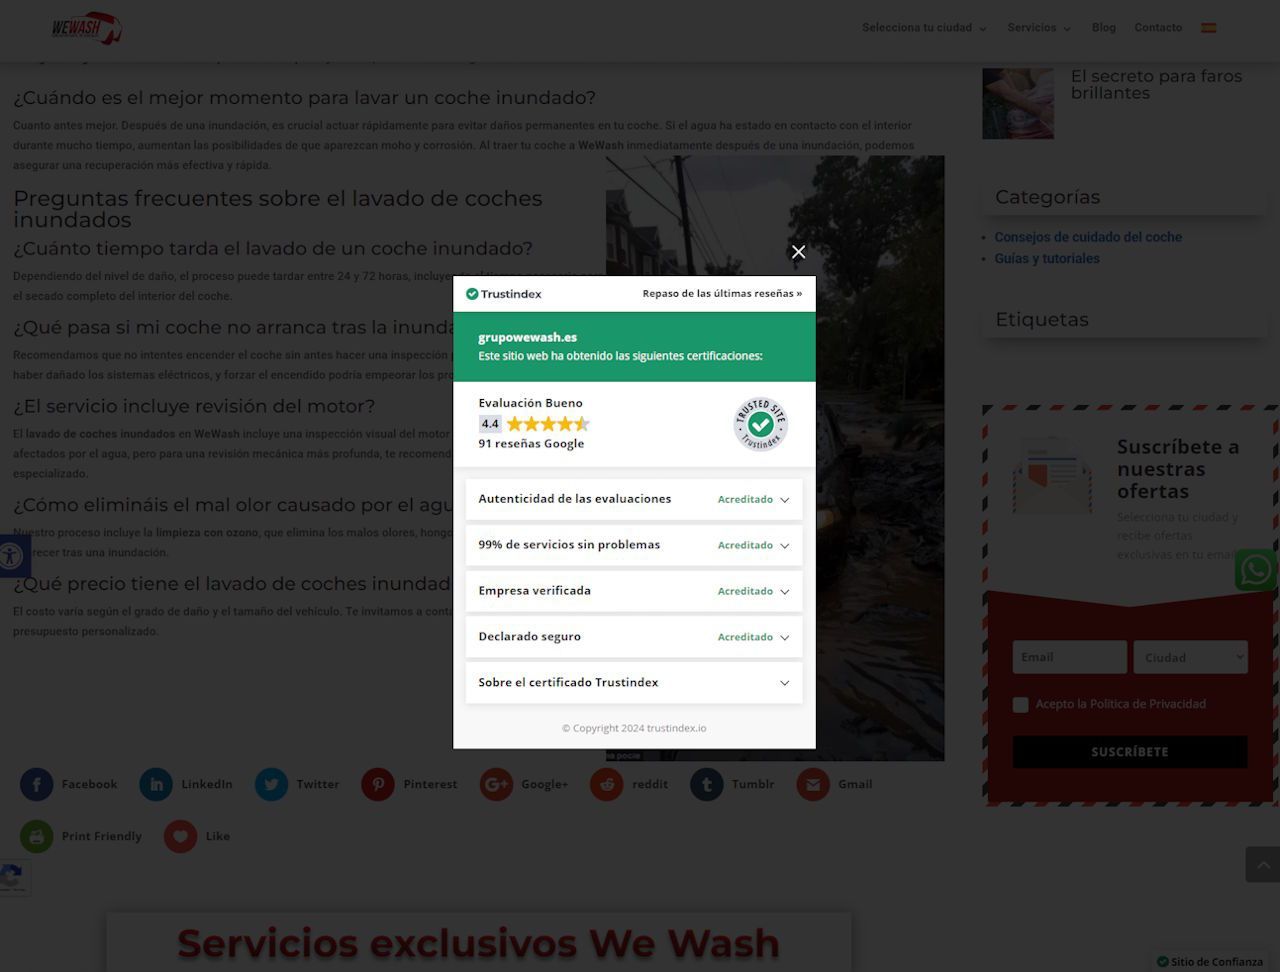Click the Etiquetas sidebar heading

[x=1042, y=320]
